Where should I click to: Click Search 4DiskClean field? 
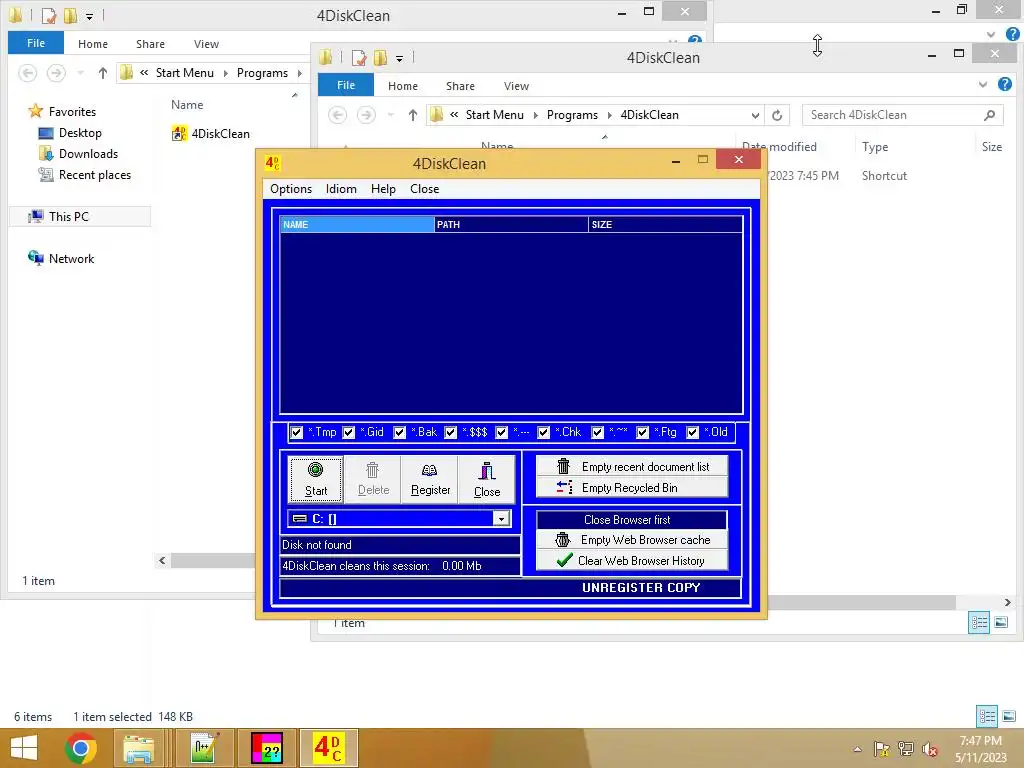pos(903,115)
